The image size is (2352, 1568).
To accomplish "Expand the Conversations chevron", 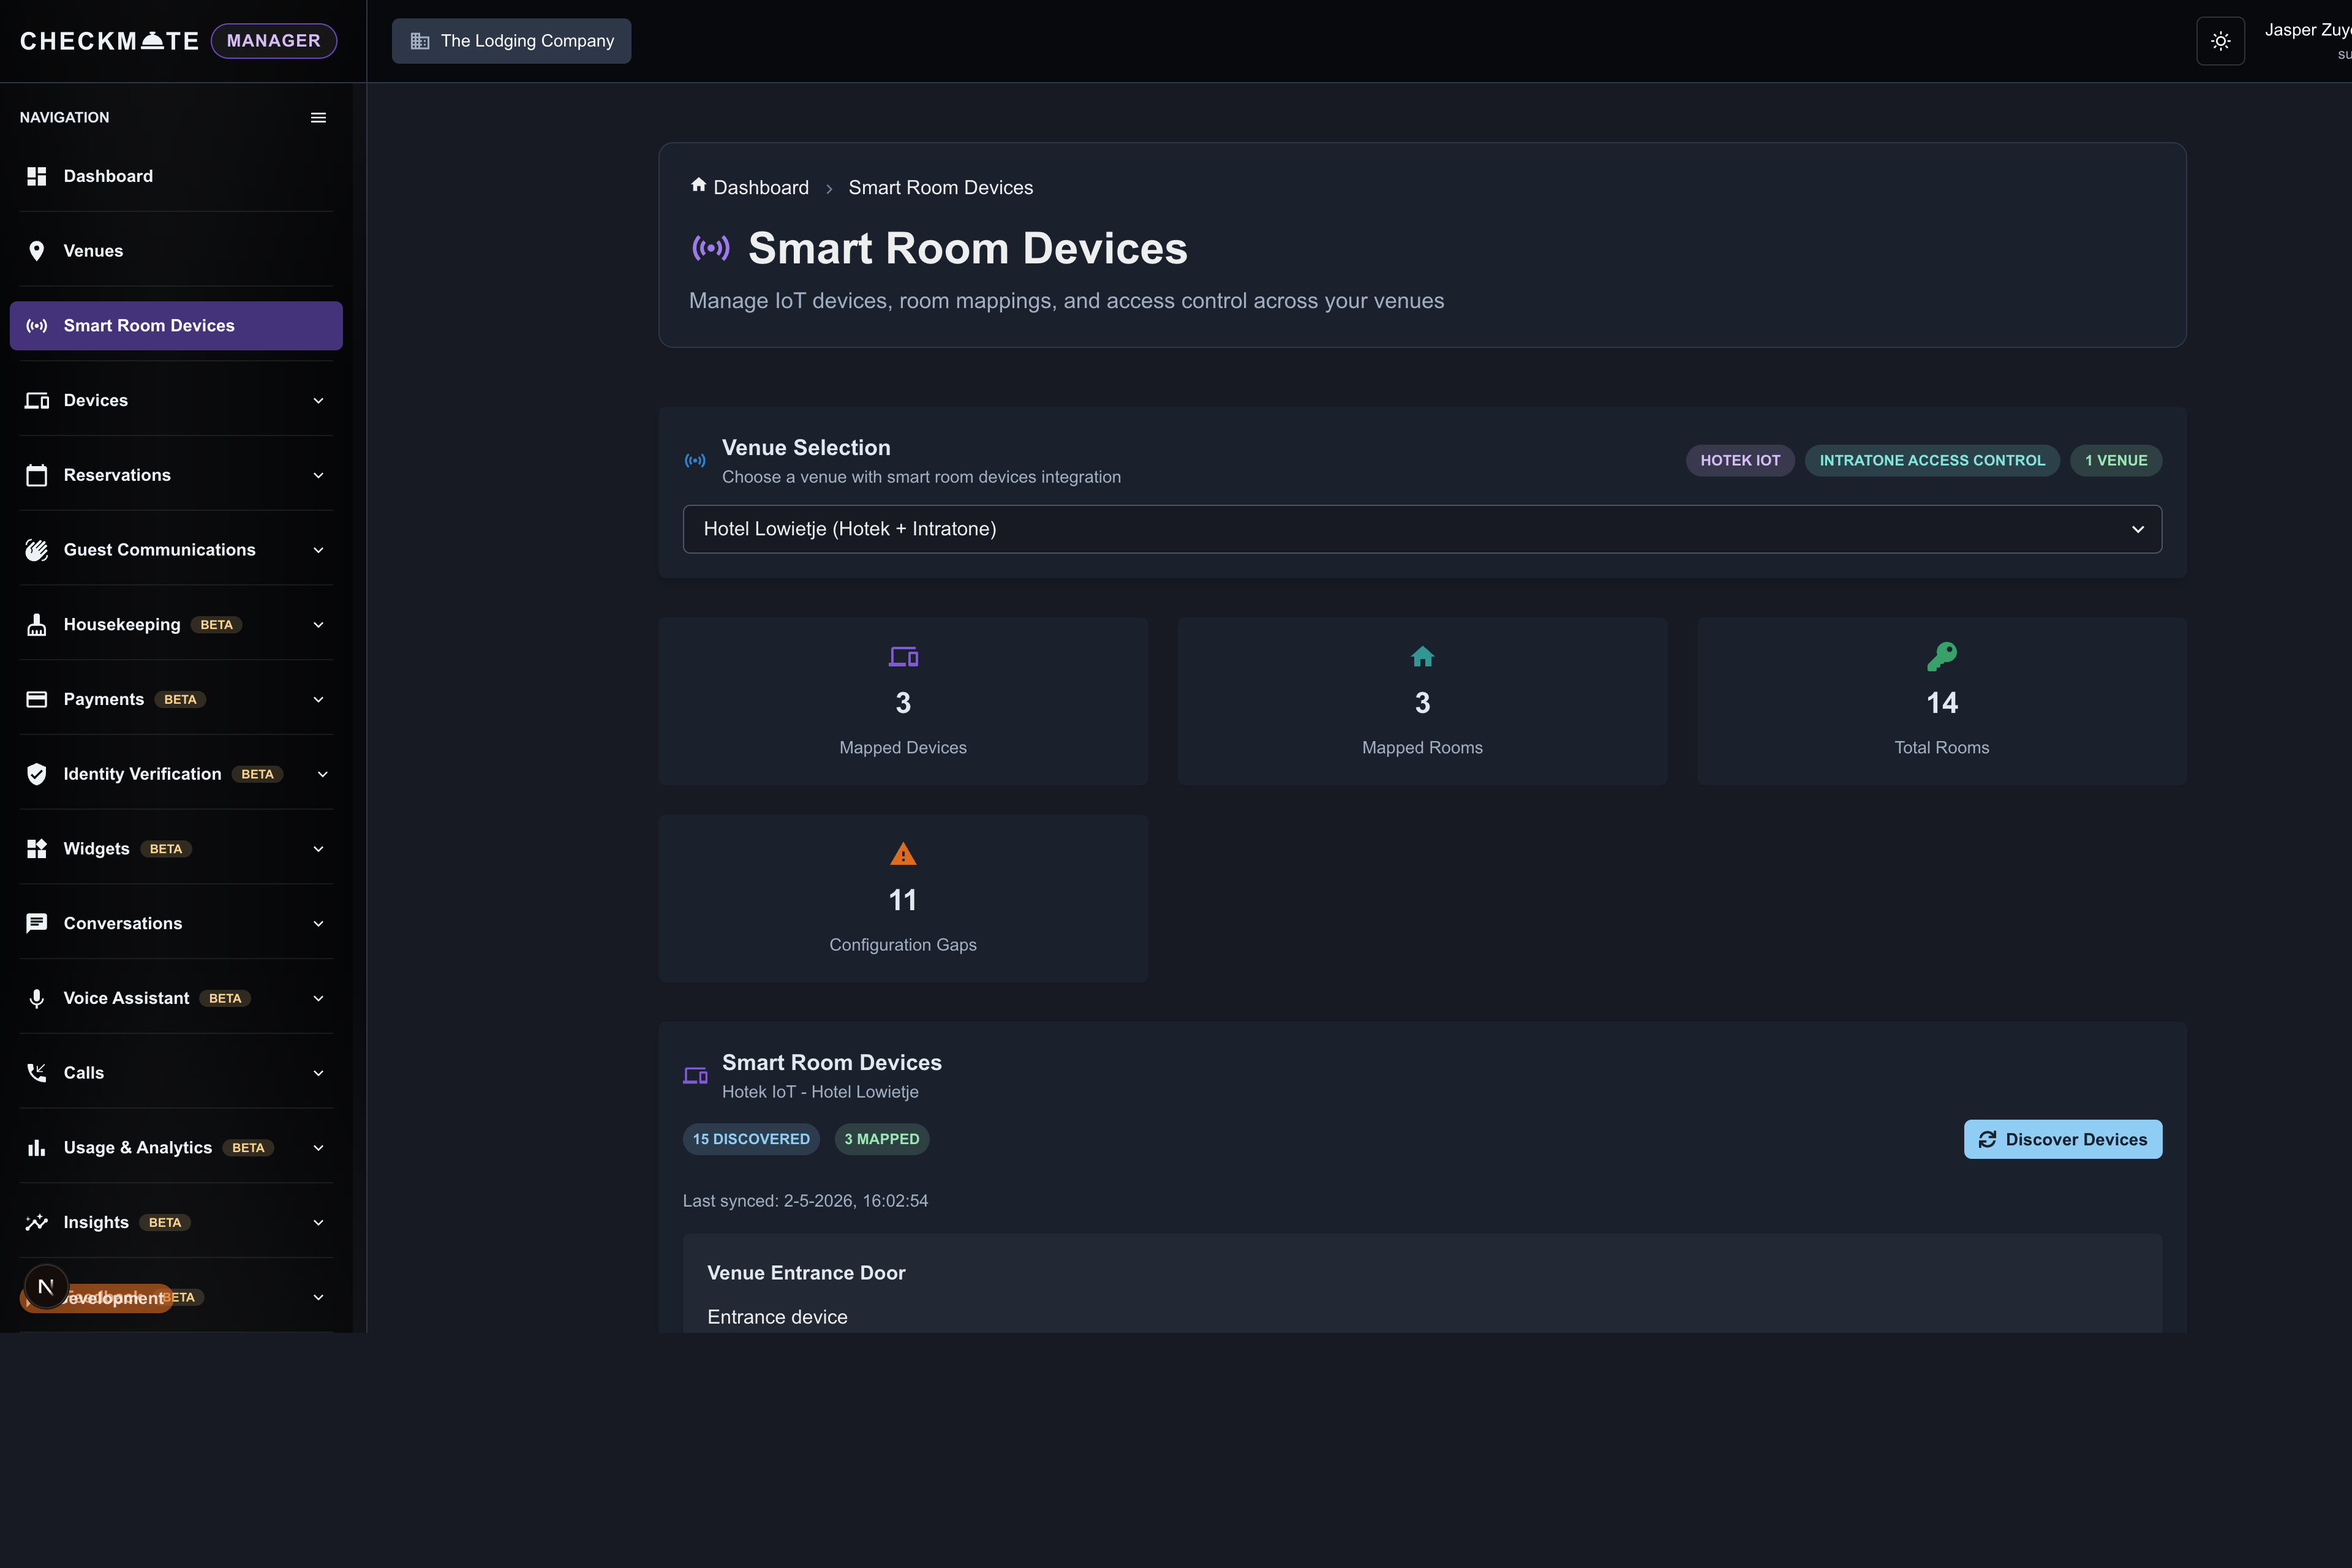I will [319, 924].
